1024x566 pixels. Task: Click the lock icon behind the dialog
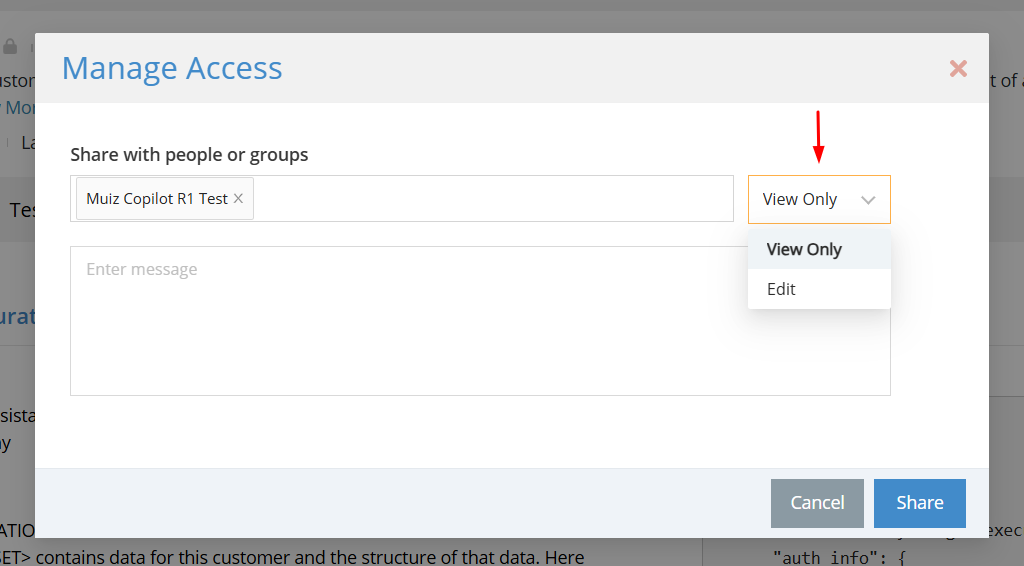click(x=10, y=46)
